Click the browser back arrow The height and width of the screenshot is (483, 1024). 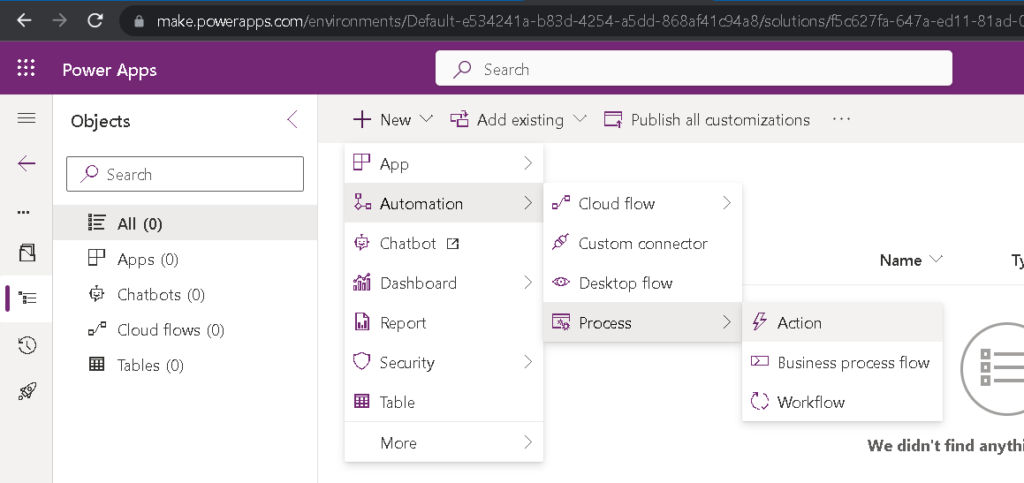[24, 21]
